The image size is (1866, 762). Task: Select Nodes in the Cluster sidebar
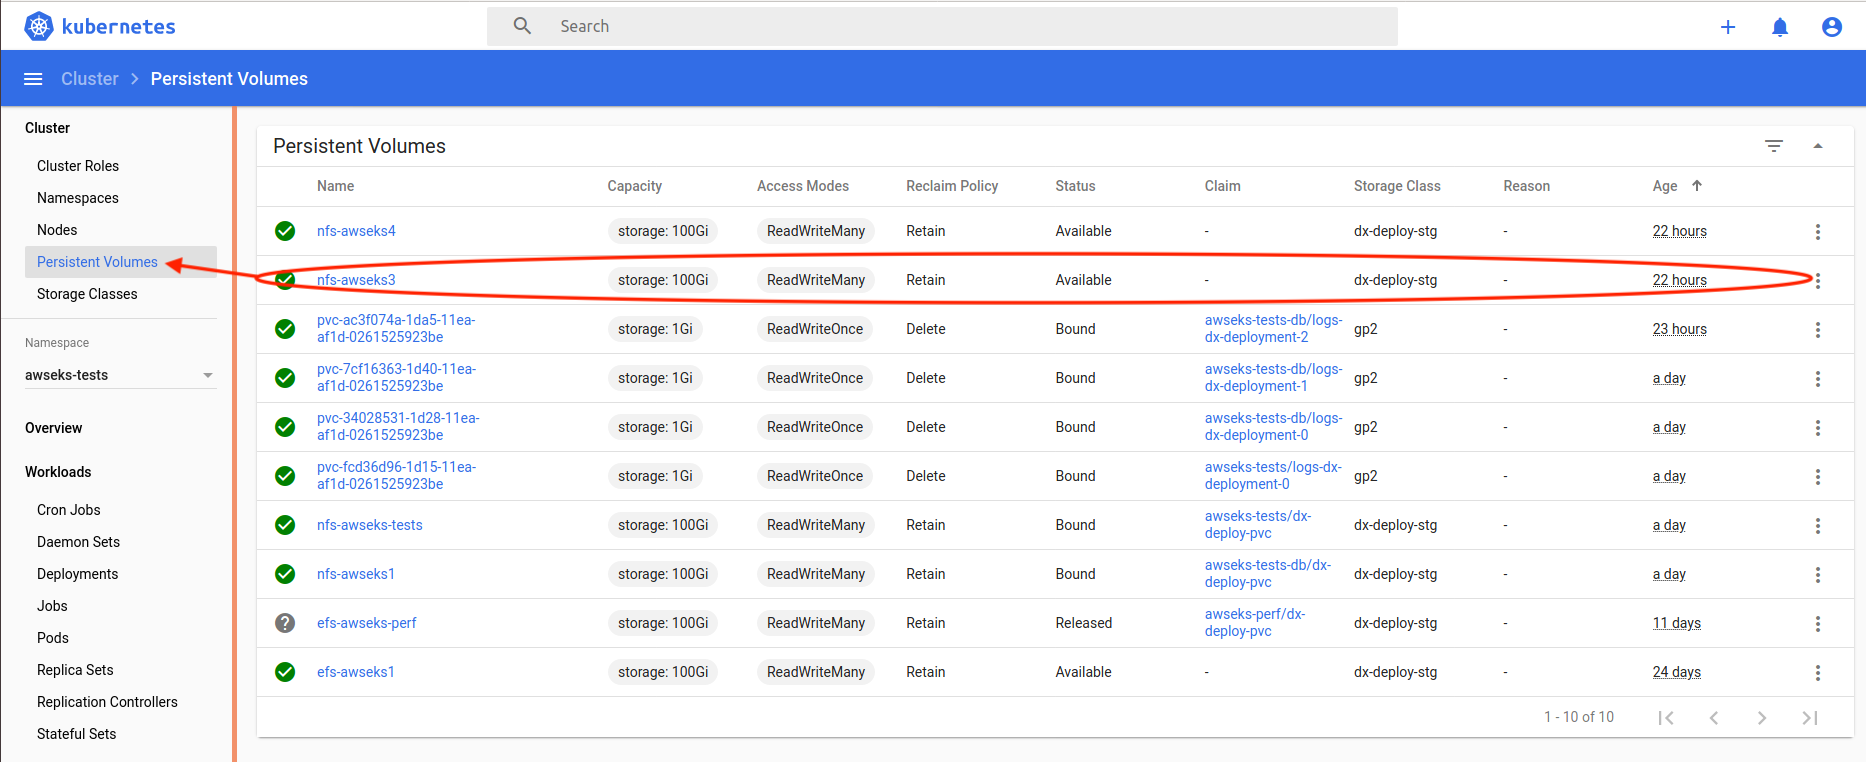click(x=57, y=230)
